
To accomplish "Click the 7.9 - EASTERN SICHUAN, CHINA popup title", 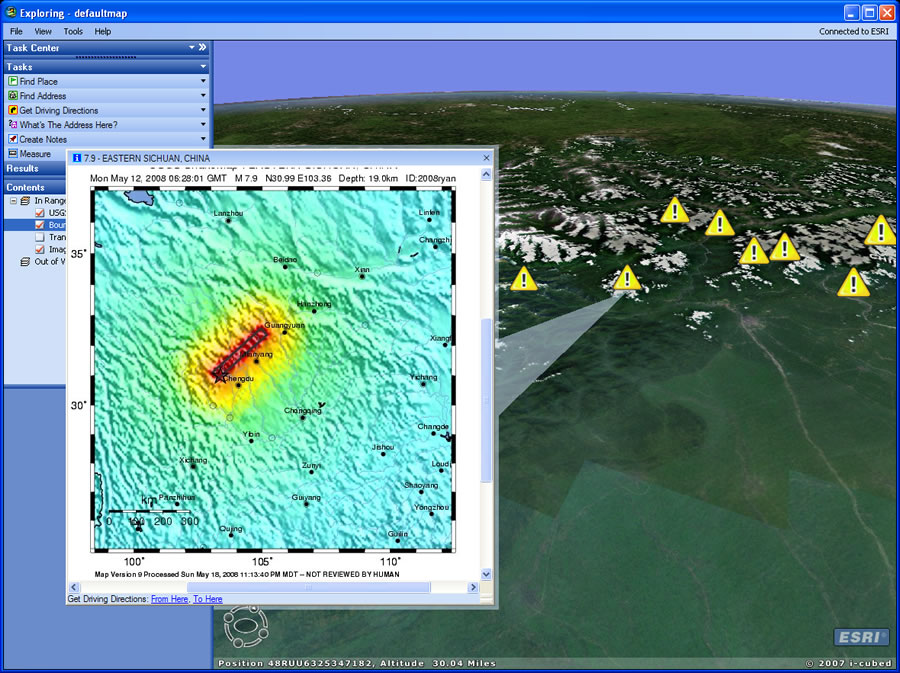I will [147, 158].
